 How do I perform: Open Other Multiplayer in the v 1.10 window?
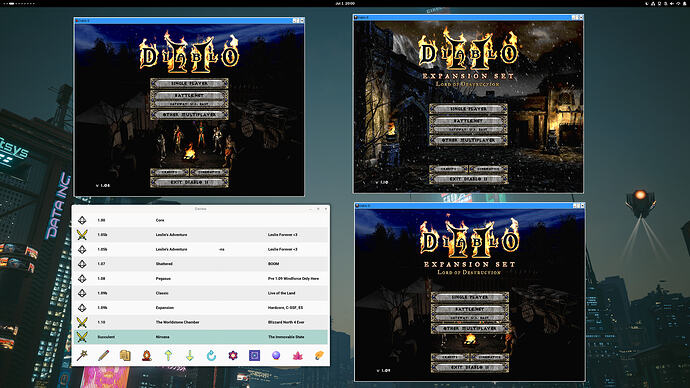point(468,140)
